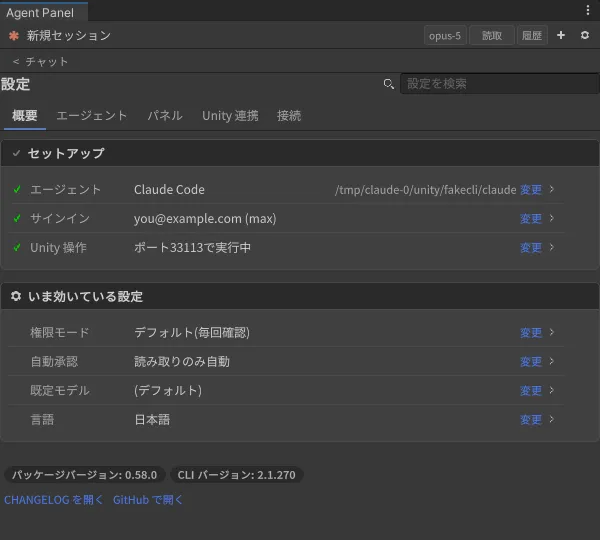Viewport: 600px width, 540px height.
Task: Click 変更 link for 権限モード
Action: [531, 333]
